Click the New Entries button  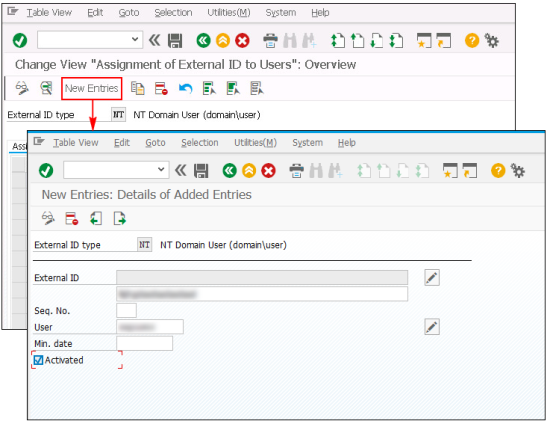(x=92, y=88)
